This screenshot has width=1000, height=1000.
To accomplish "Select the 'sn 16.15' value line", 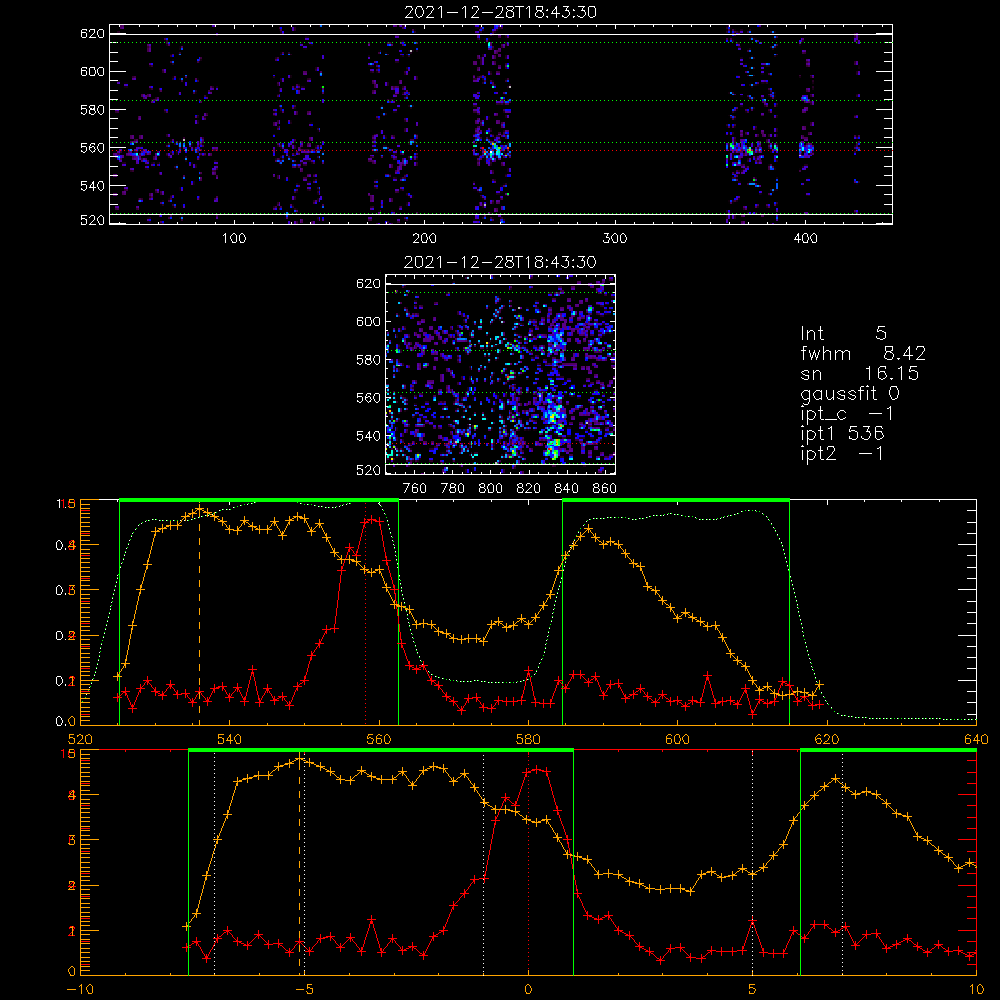I will coord(859,373).
